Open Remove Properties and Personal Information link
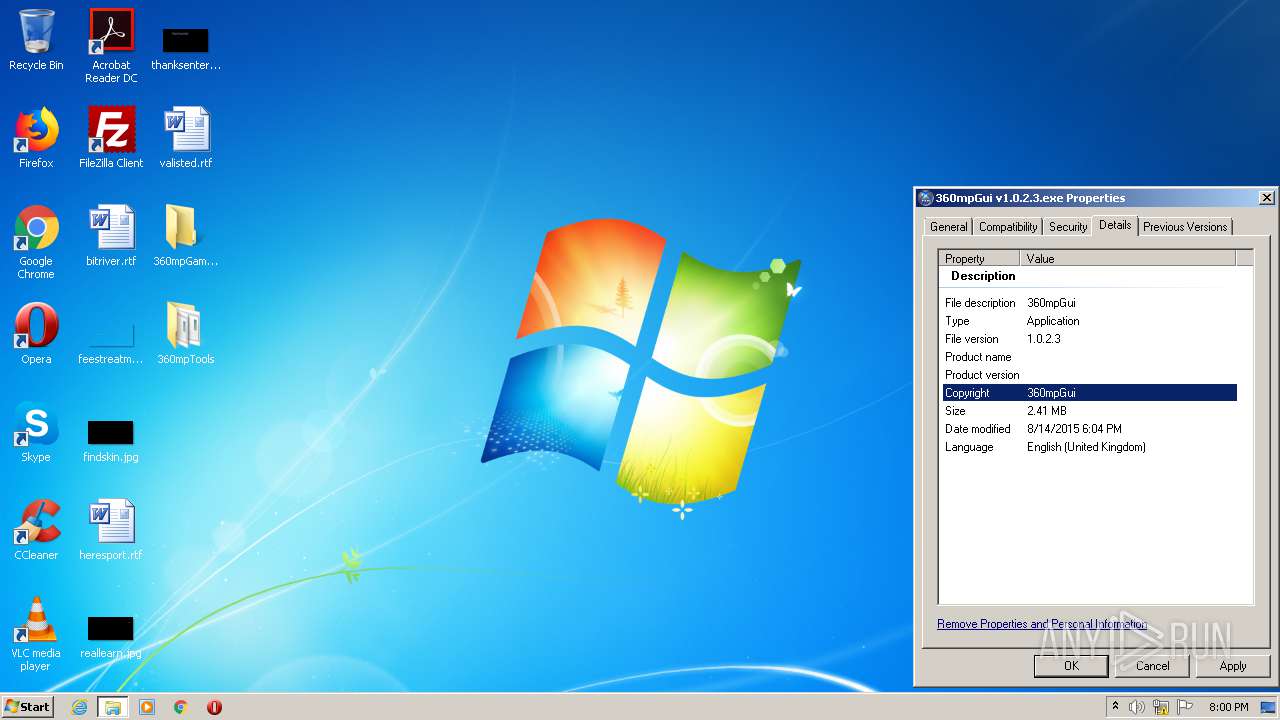This screenshot has height=720, width=1280. point(1042,624)
